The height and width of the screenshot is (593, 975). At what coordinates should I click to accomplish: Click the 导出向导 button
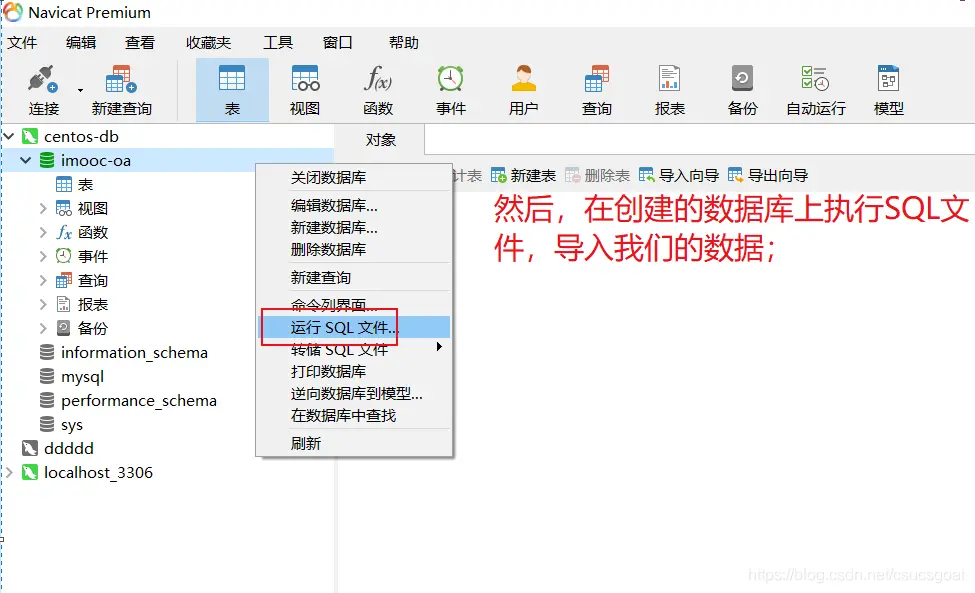coord(767,175)
